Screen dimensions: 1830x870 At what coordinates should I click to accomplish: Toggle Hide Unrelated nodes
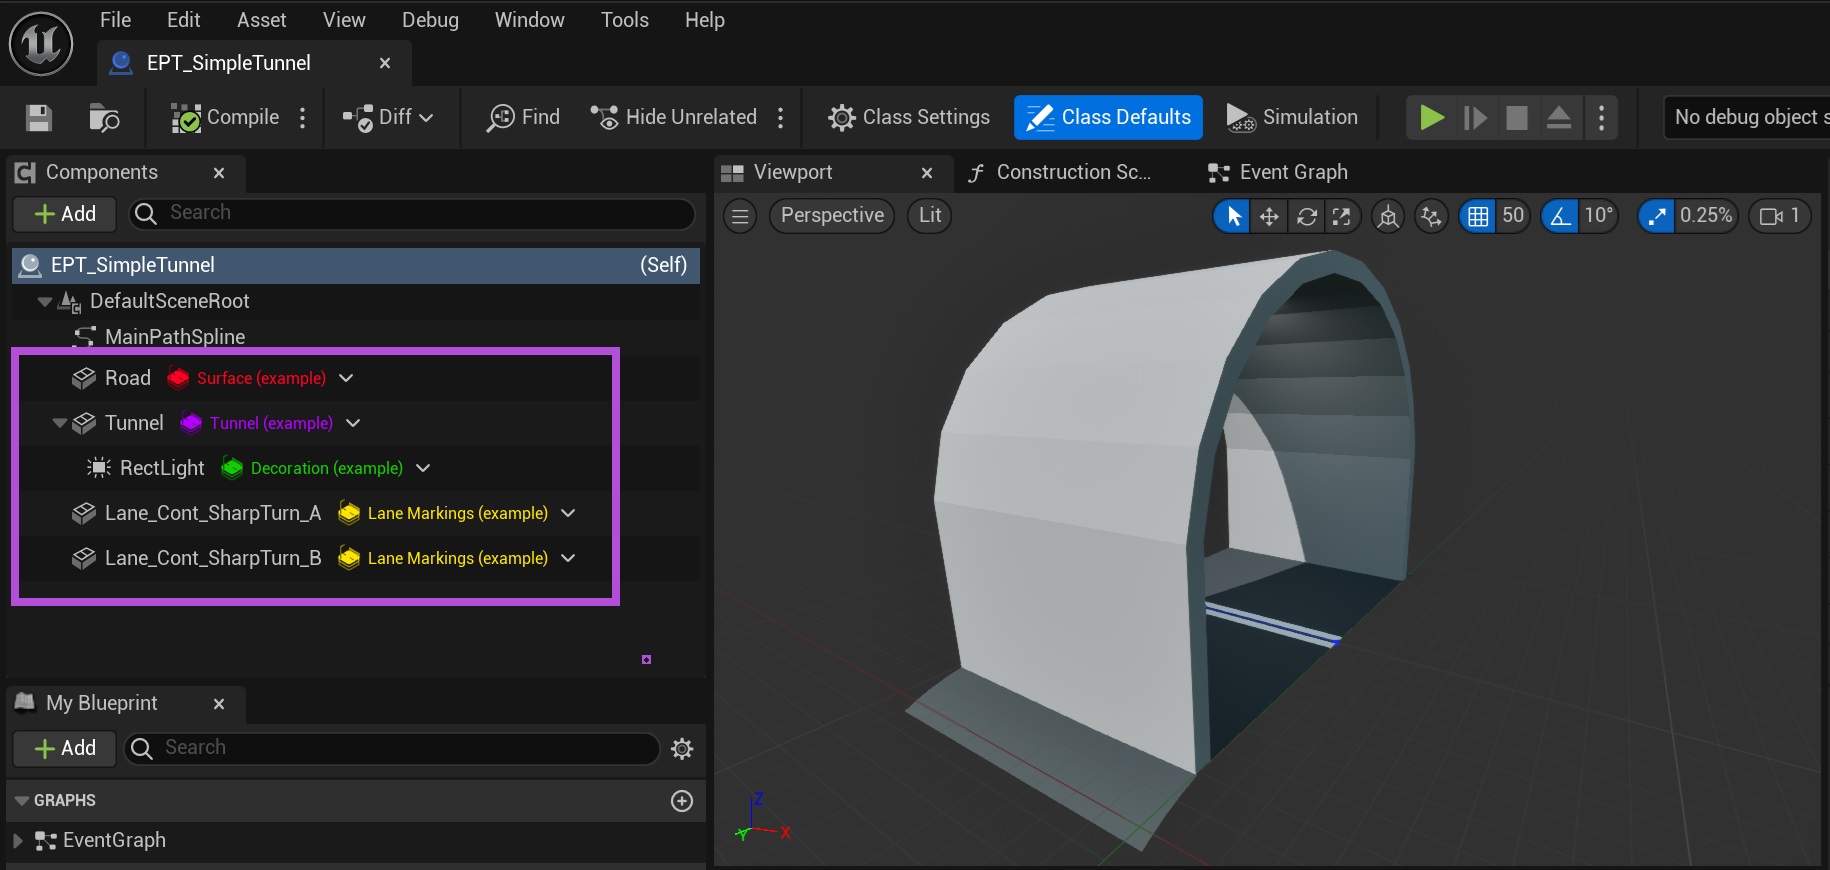click(673, 117)
